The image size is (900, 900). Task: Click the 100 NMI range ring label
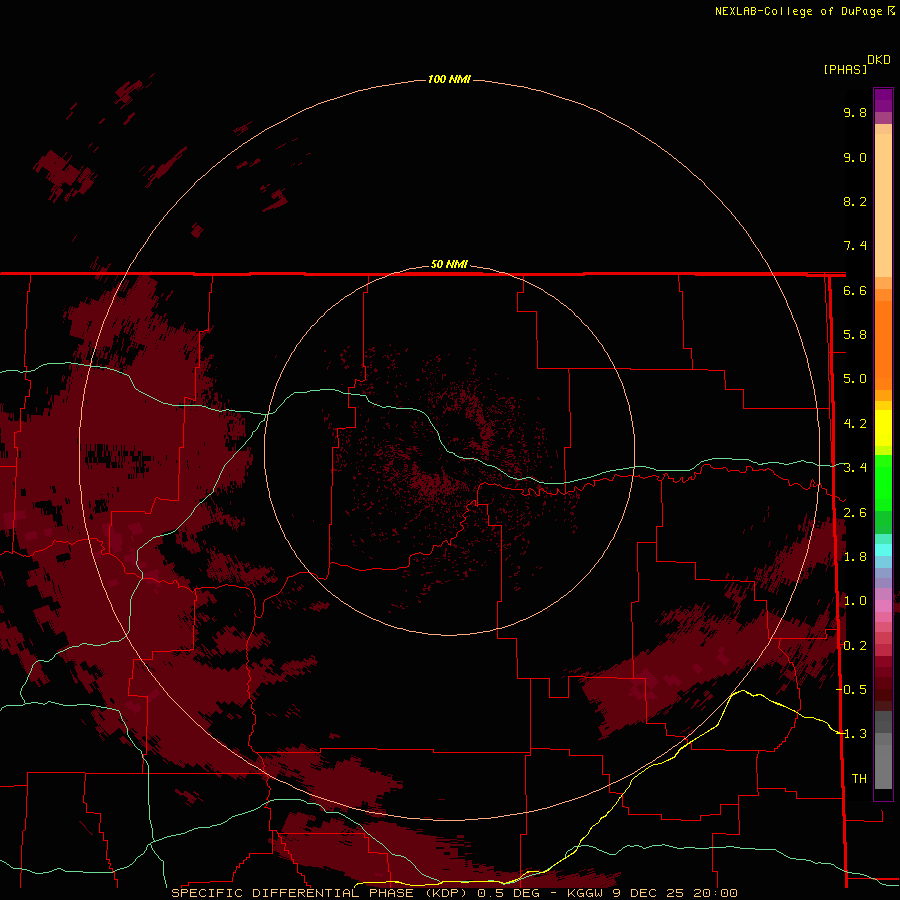click(449, 79)
